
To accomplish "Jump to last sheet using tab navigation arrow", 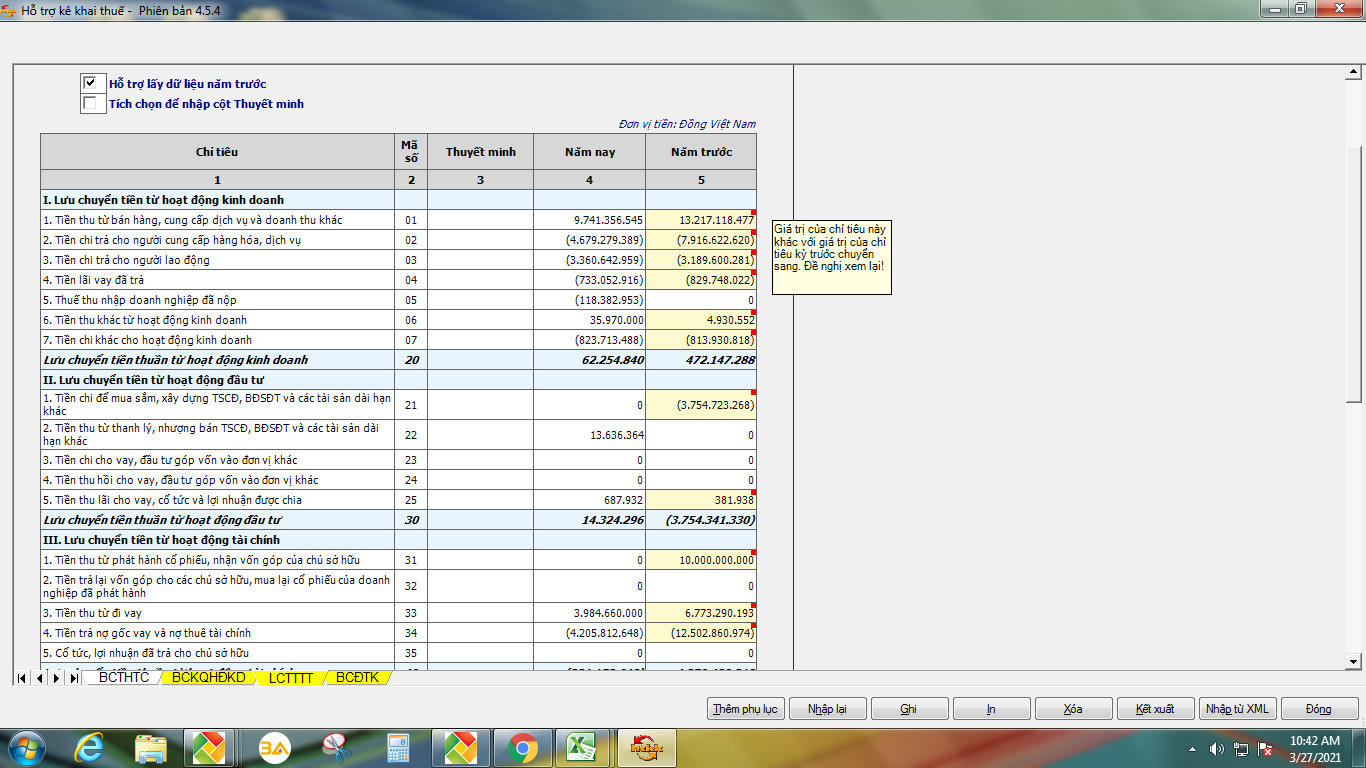I will pyautogui.click(x=73, y=678).
